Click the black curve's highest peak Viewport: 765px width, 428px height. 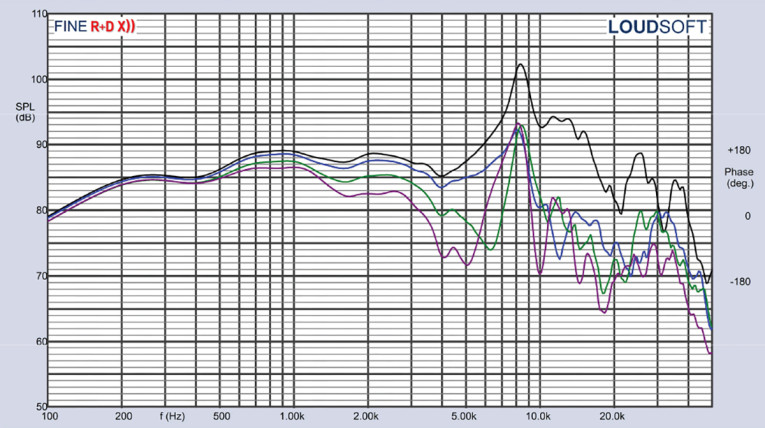(x=520, y=65)
